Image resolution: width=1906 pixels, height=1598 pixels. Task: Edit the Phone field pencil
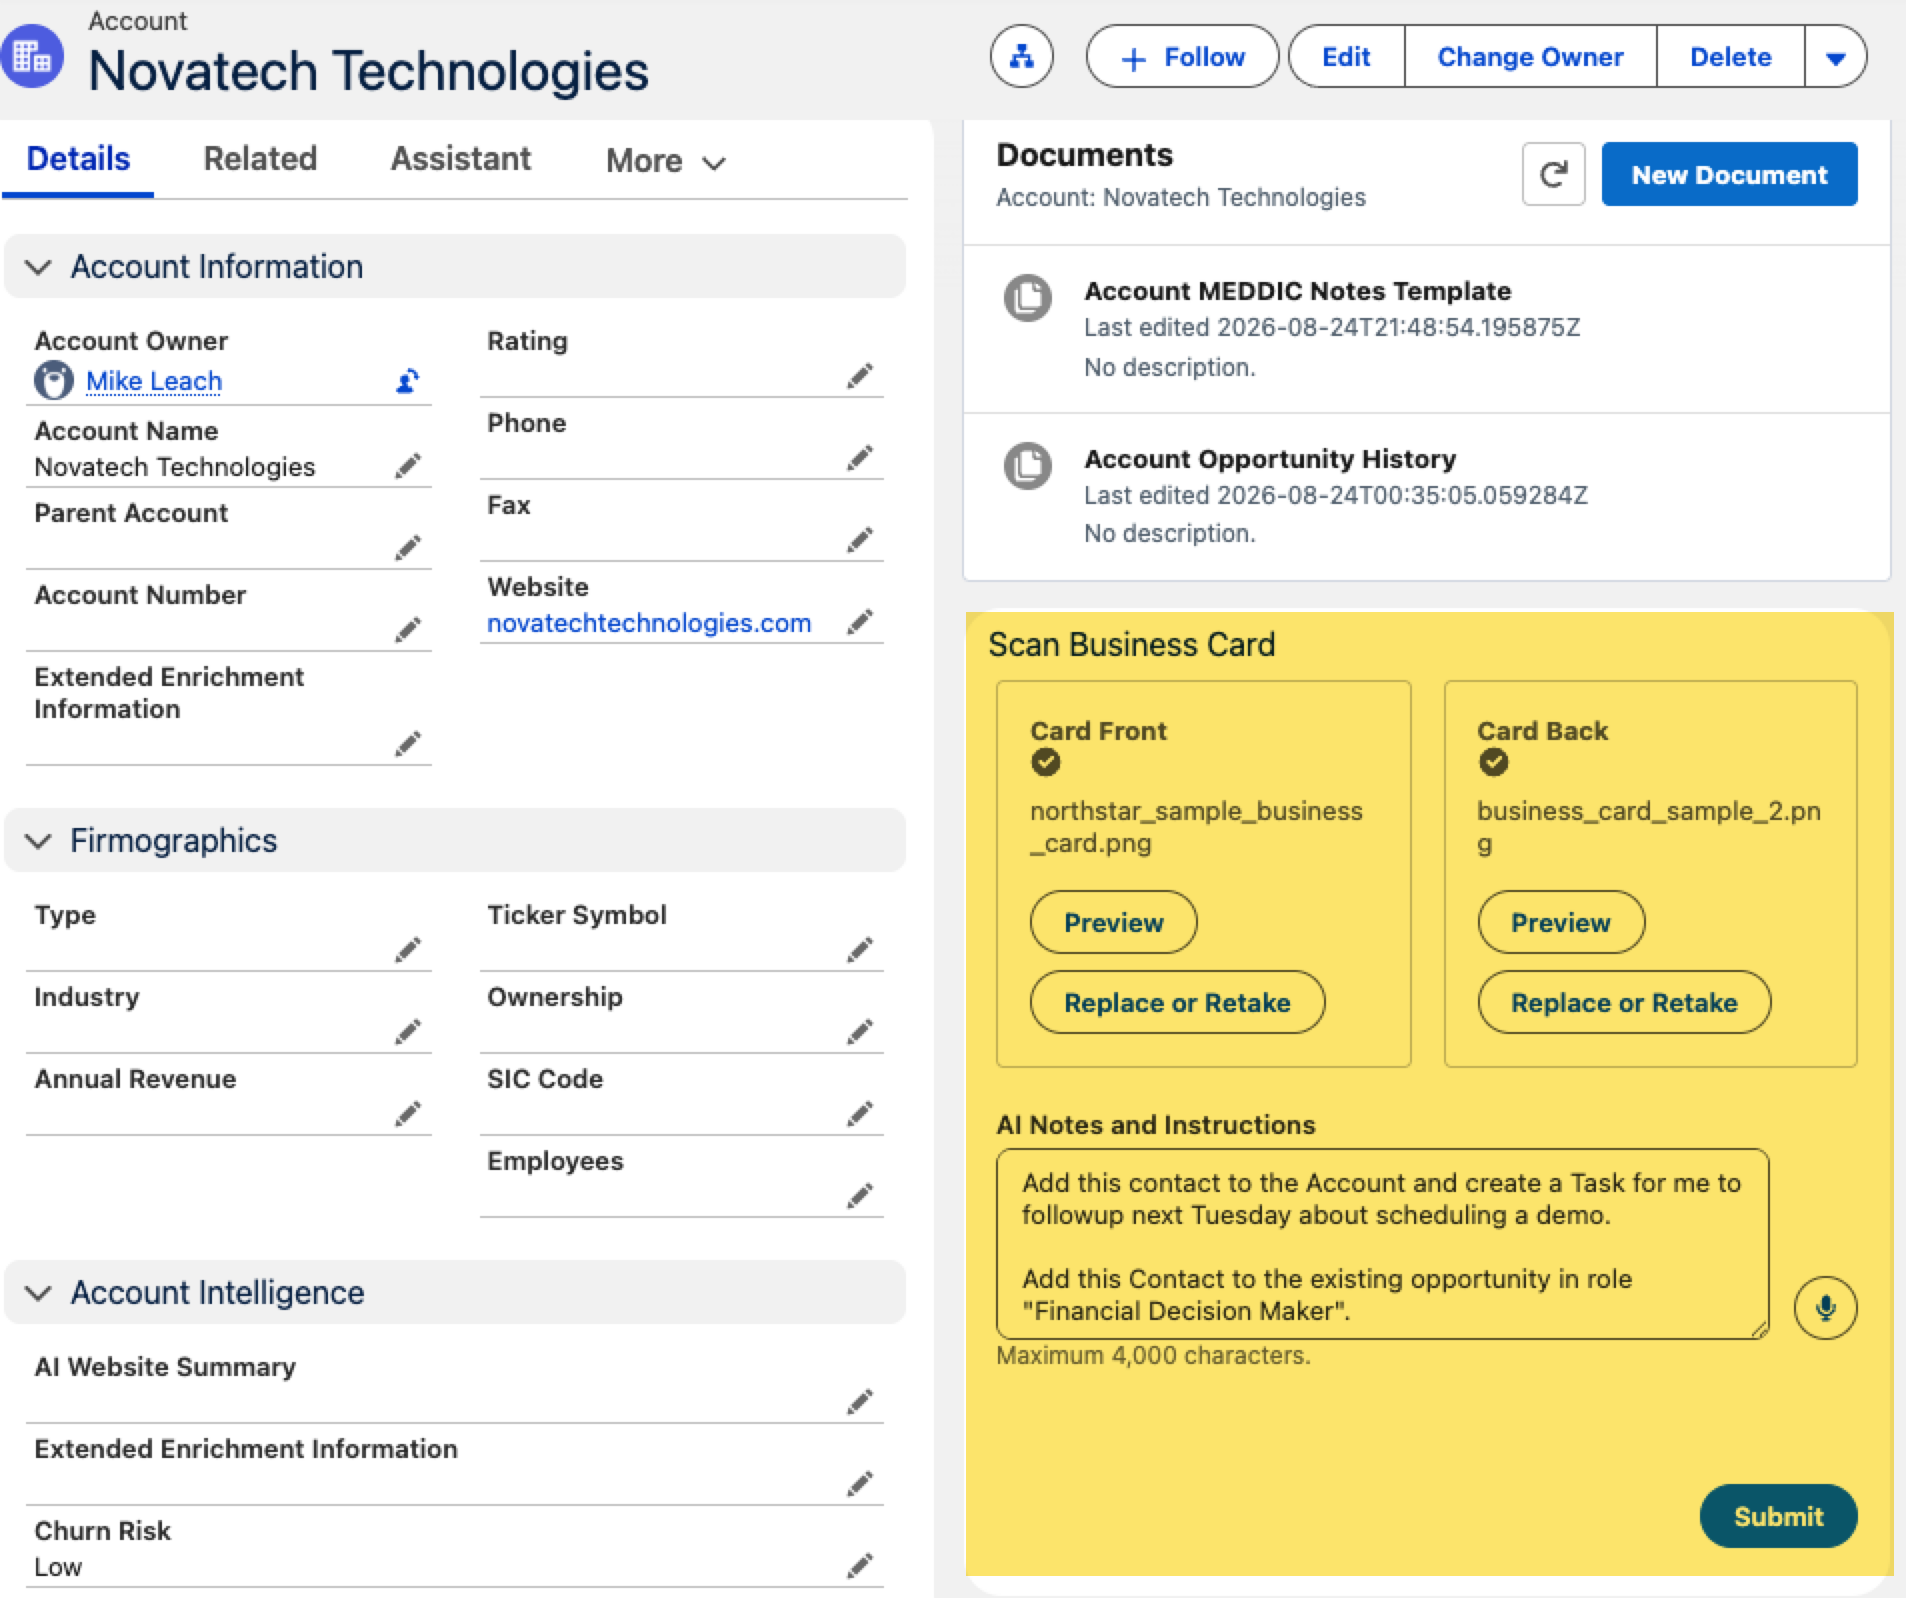tap(860, 457)
